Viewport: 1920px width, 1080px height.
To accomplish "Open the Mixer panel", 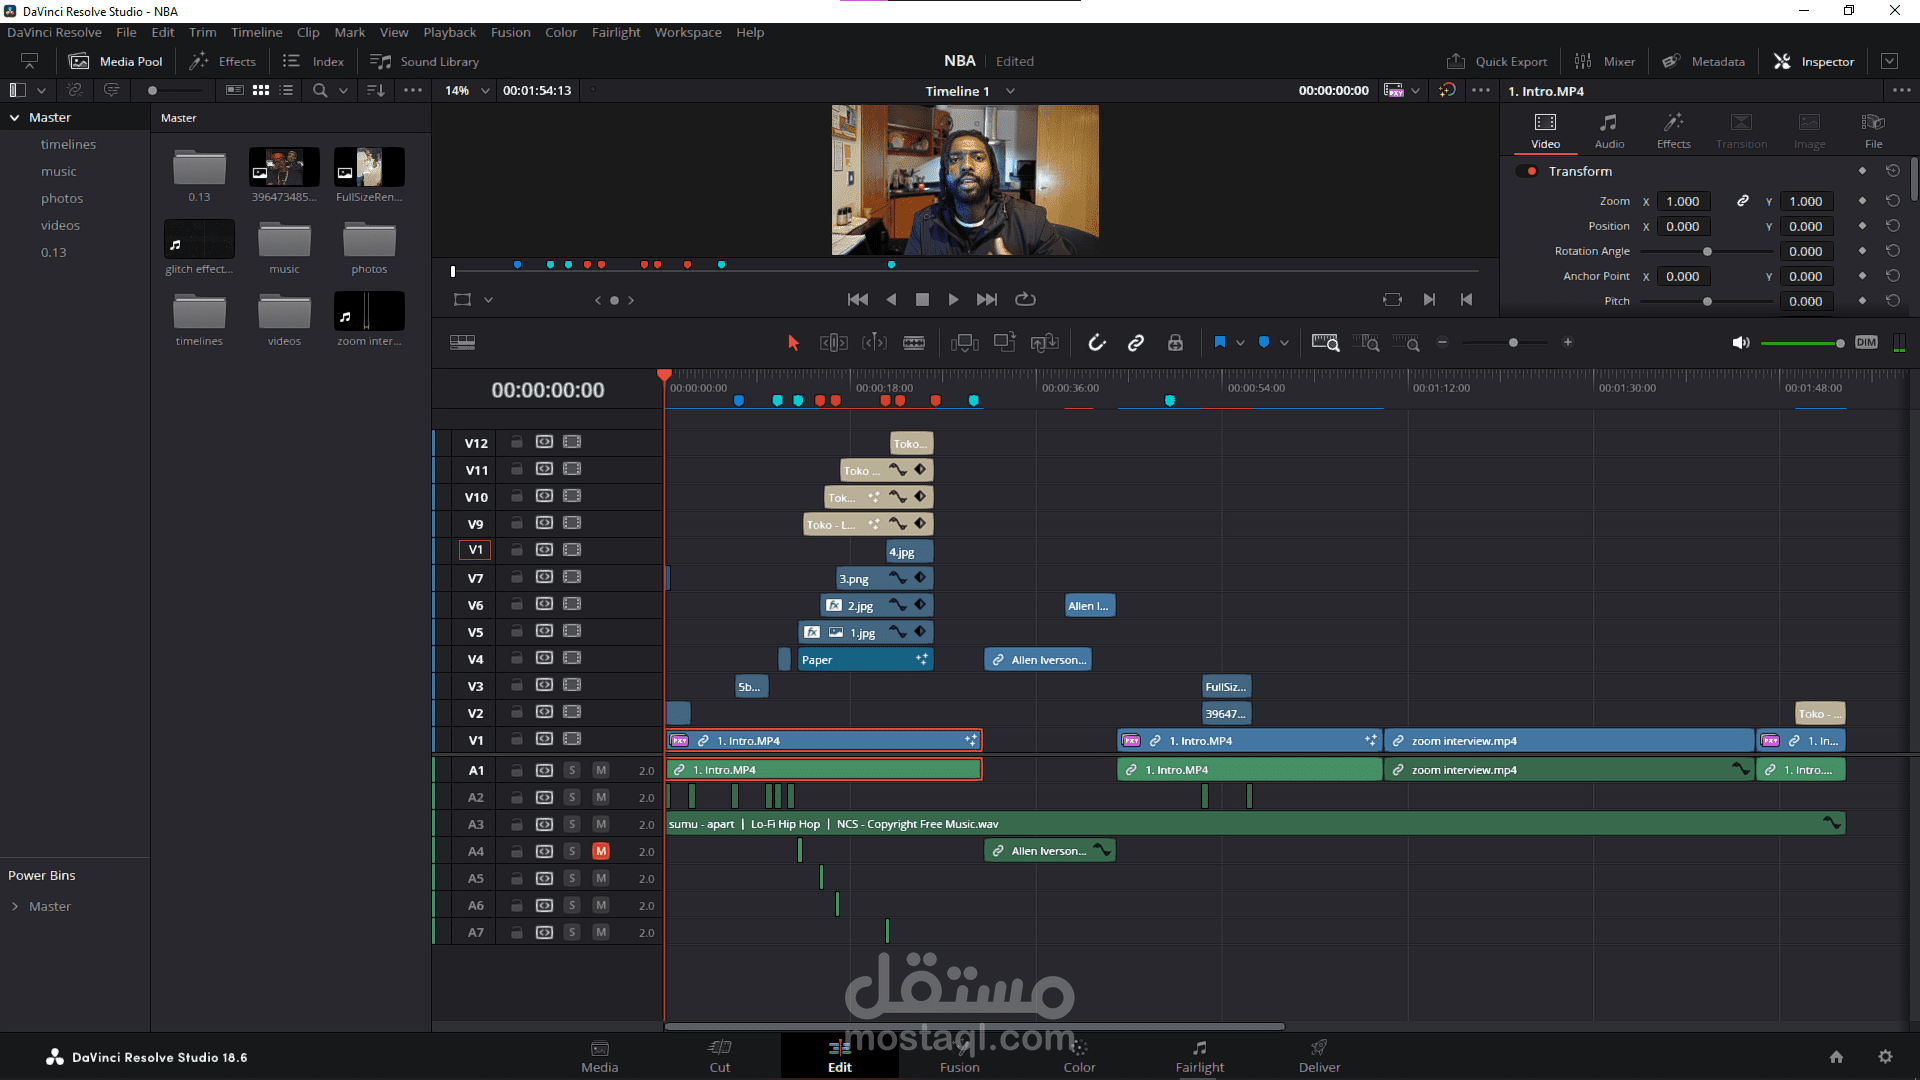I will tap(1605, 61).
